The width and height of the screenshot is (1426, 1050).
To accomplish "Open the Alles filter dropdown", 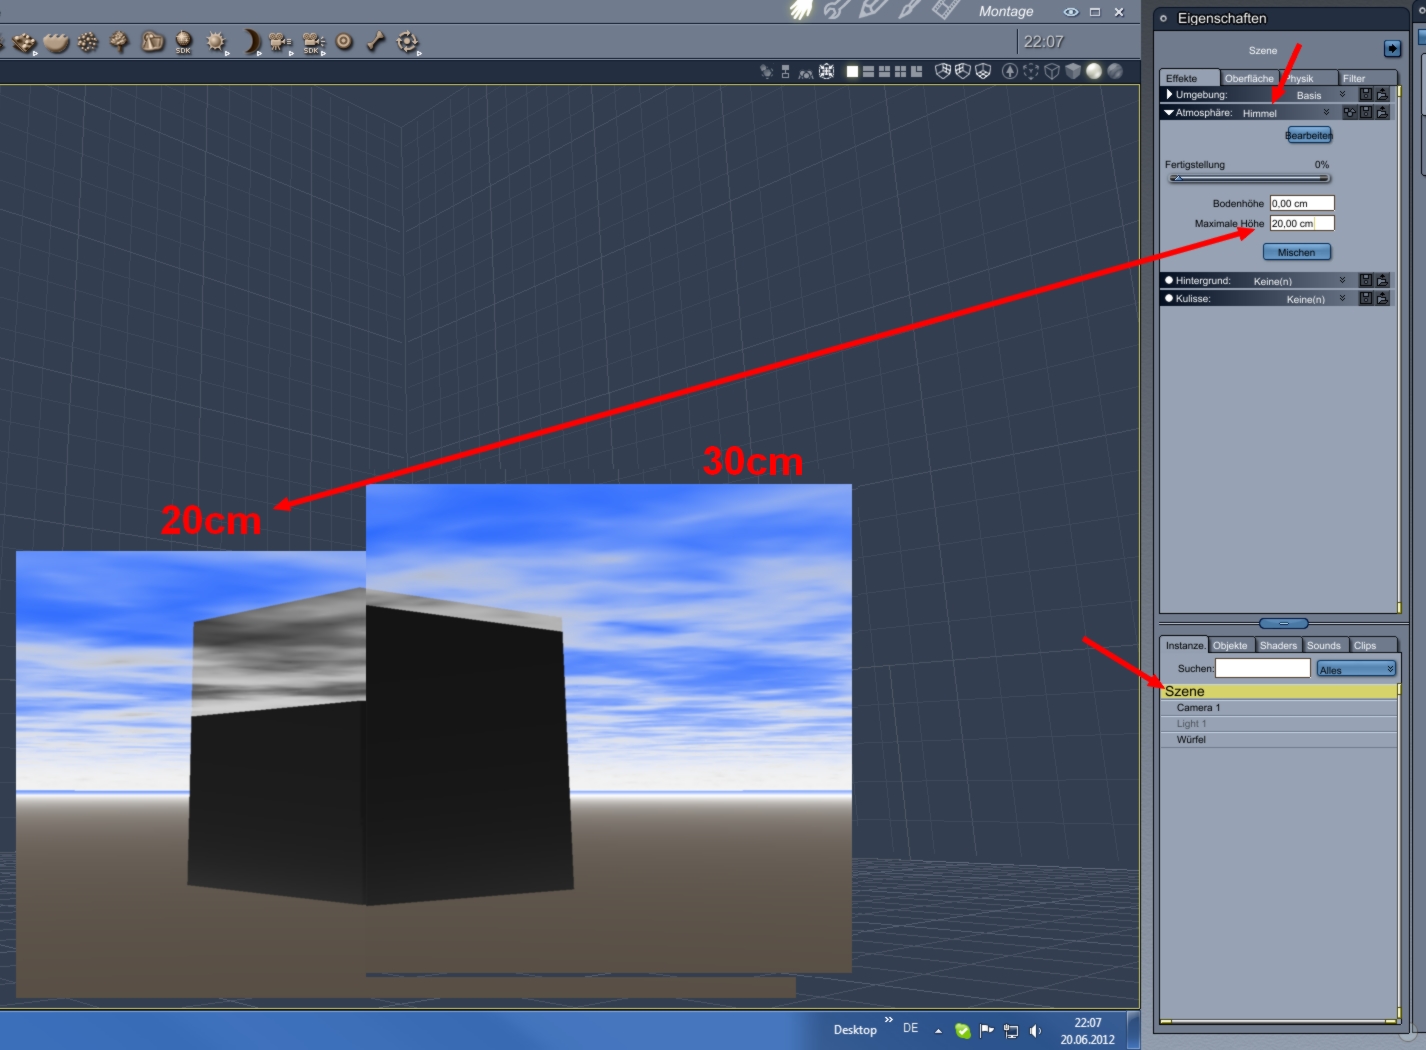I will (x=1356, y=669).
